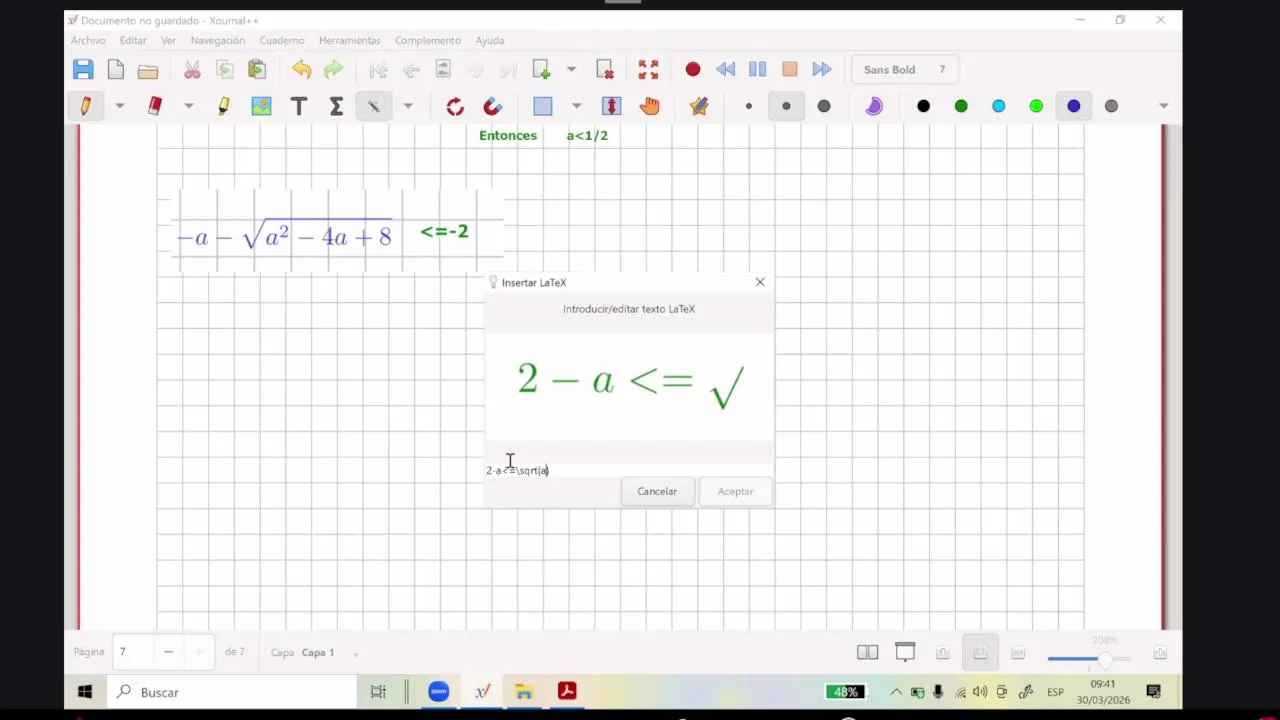Pause the audio recording playback
Viewport: 1280px width, 720px height.
pyautogui.click(x=757, y=69)
